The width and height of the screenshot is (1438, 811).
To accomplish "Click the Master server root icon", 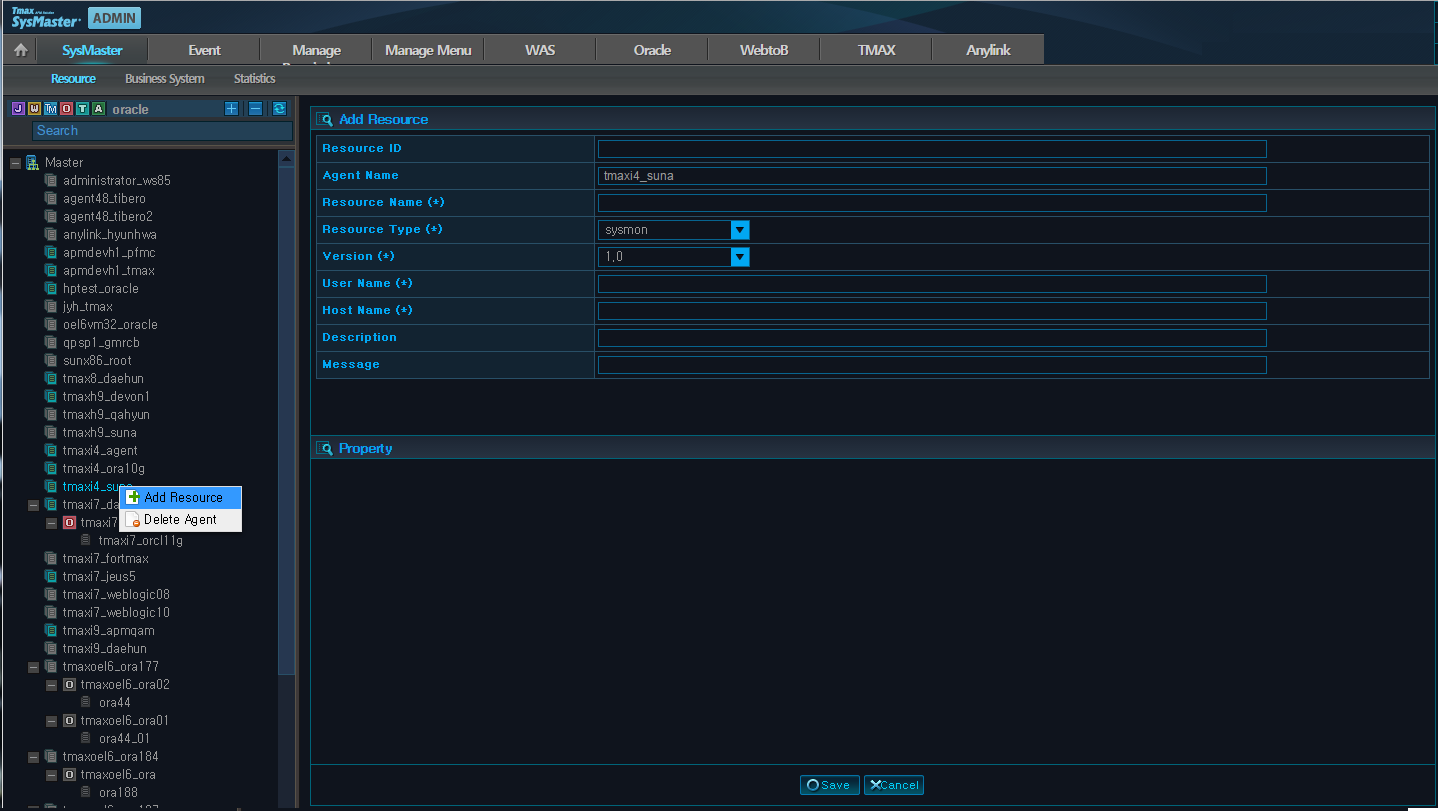I will [32, 162].
